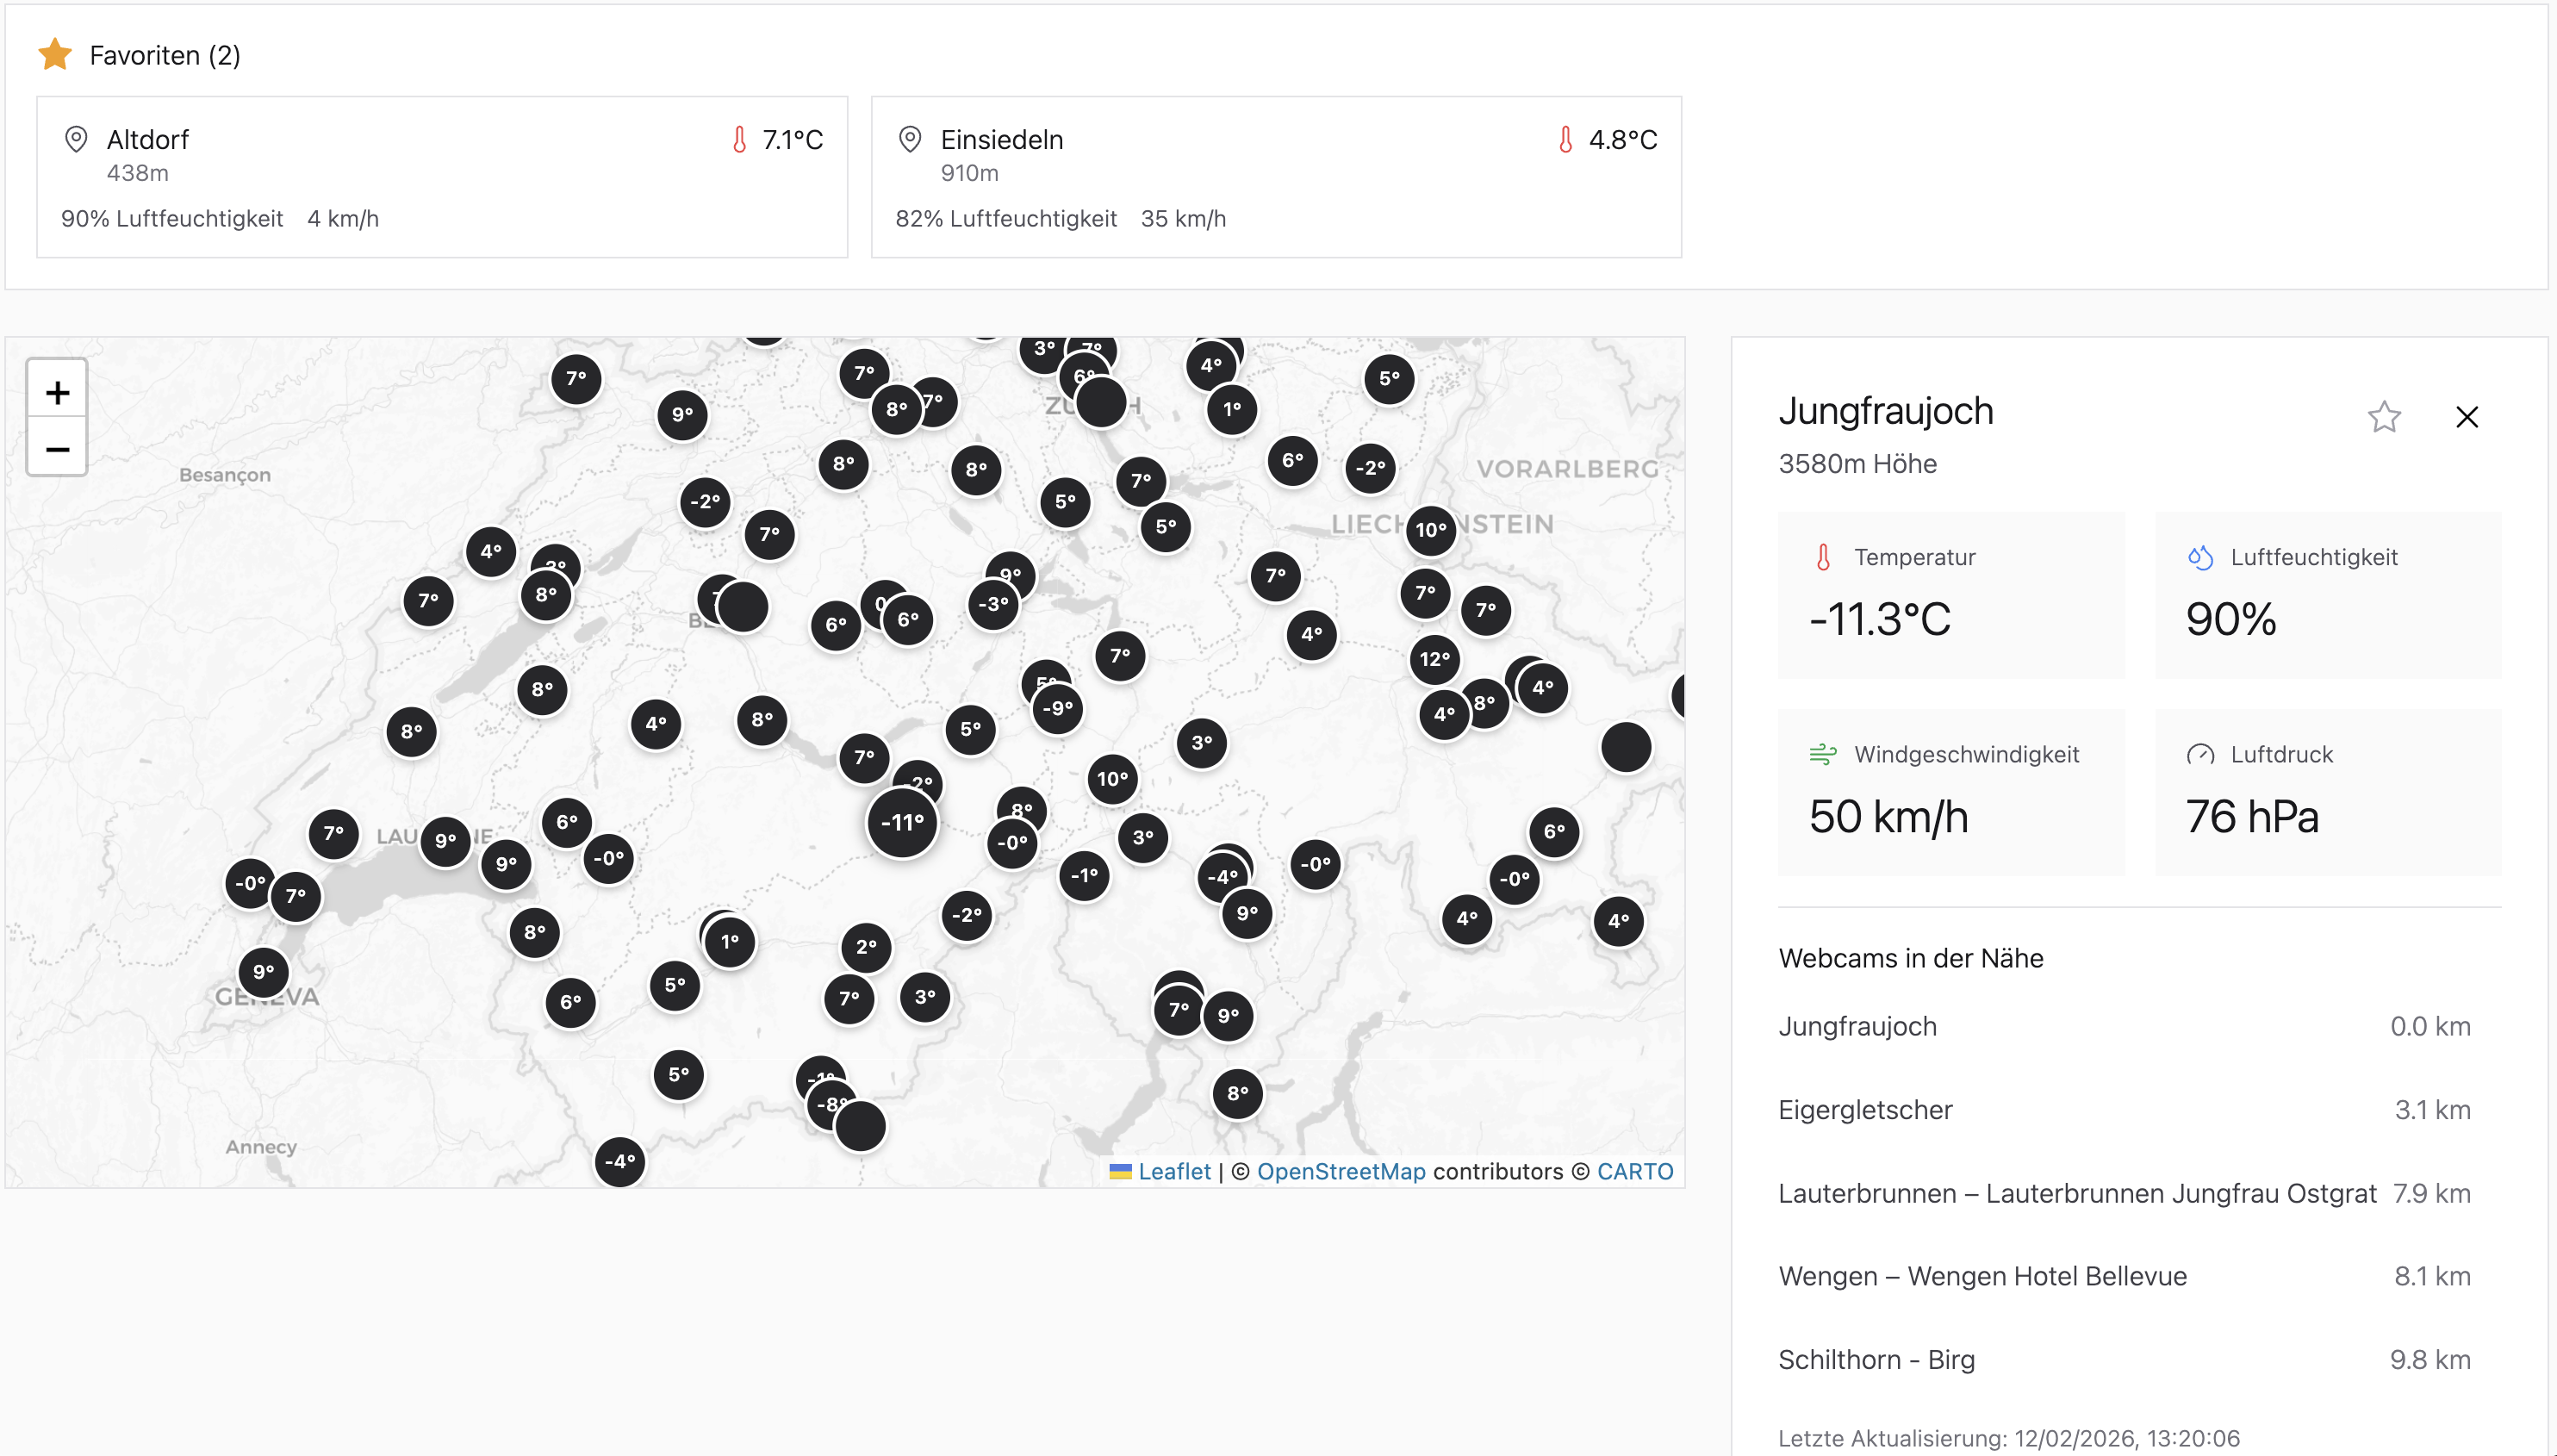The image size is (2557, 1456).
Task: Select the 10° marker near Liechtenstein
Action: coord(1430,530)
